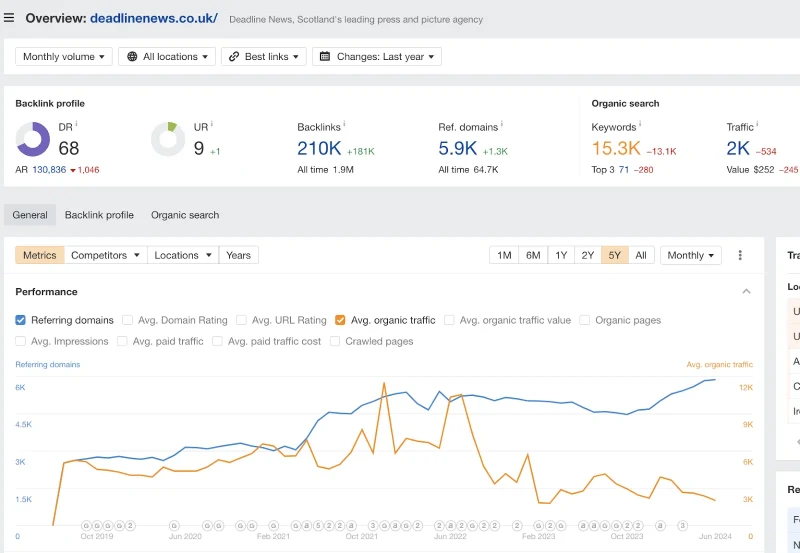This screenshot has width=800, height=553.
Task: Click the Referring domains axis label
Action: click(x=47, y=364)
